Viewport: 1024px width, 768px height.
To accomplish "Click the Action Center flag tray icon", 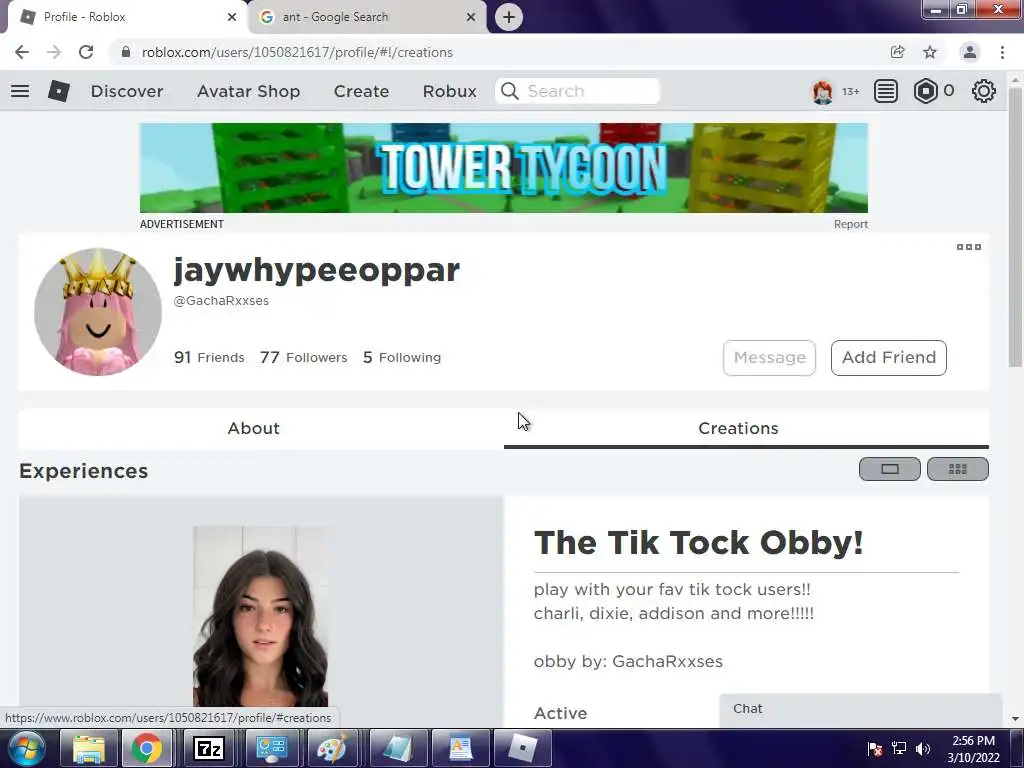I will pyautogui.click(x=875, y=748).
